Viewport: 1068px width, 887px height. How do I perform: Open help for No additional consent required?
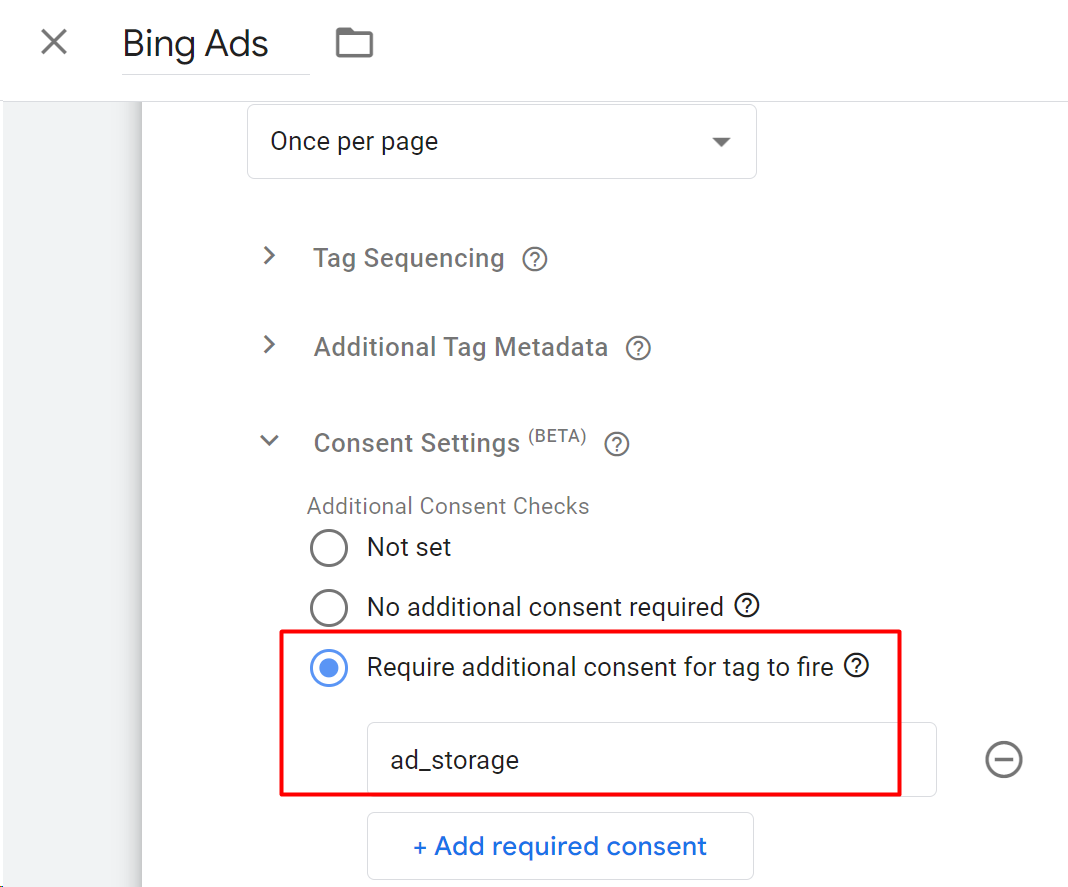(747, 605)
